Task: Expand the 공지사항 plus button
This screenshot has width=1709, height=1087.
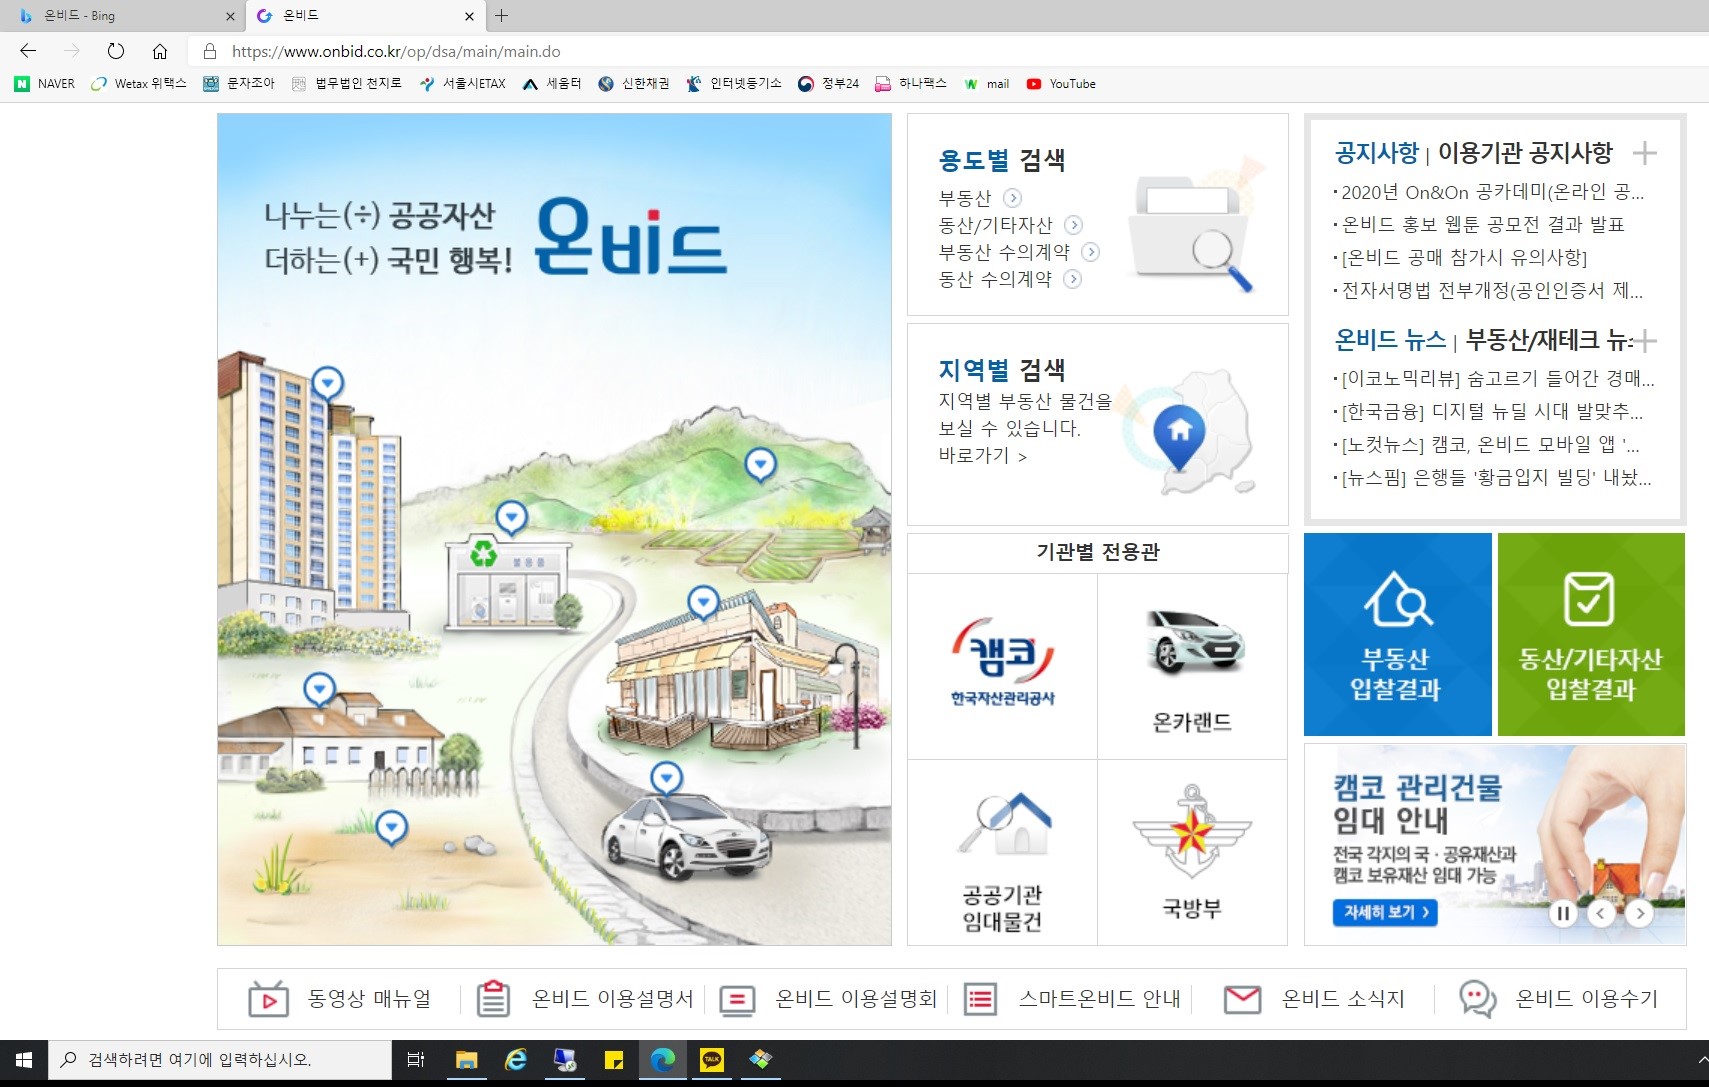Action: (1645, 153)
